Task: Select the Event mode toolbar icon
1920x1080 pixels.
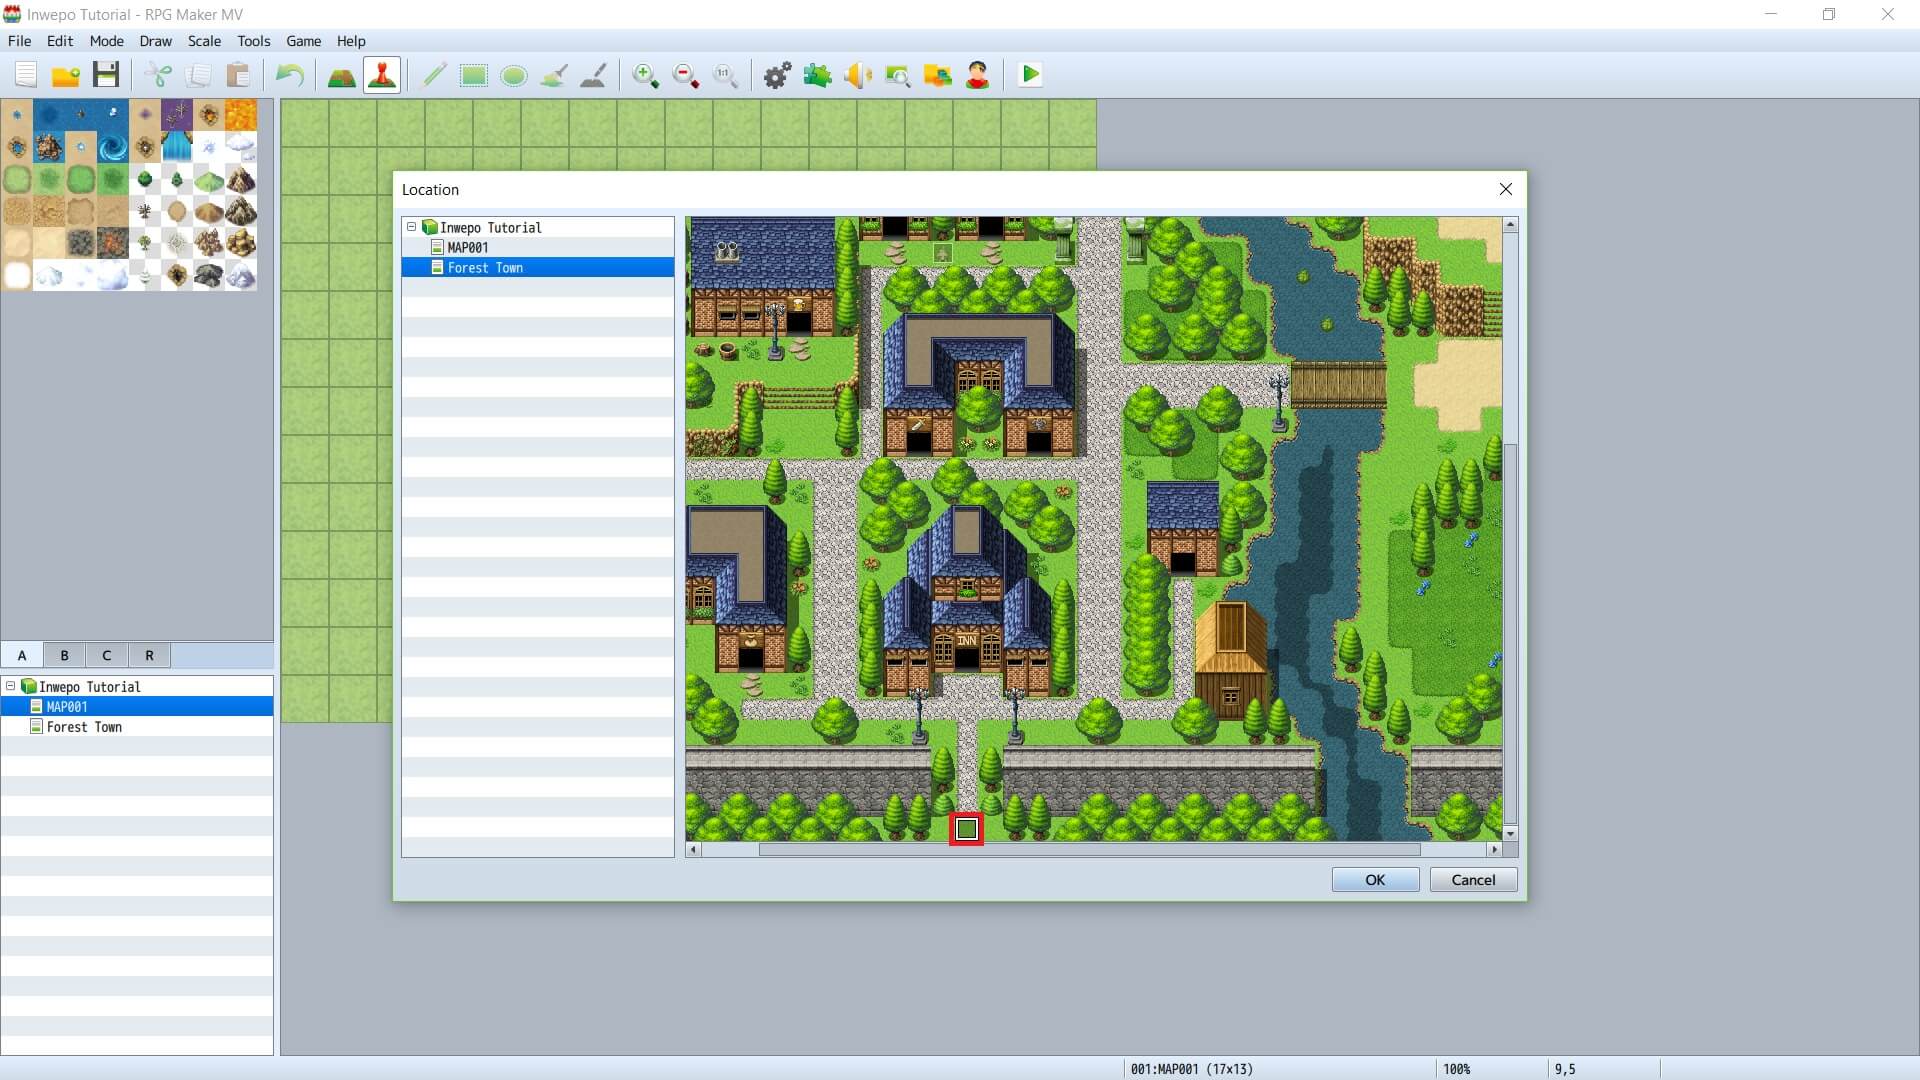Action: pyautogui.click(x=382, y=75)
